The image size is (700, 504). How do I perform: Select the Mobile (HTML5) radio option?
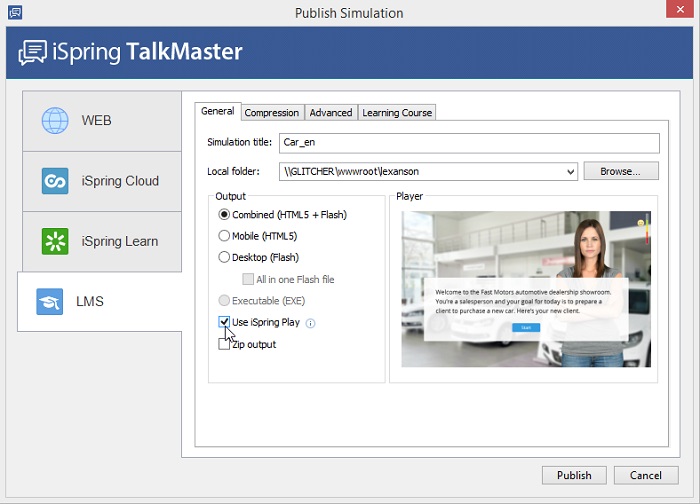tap(224, 236)
